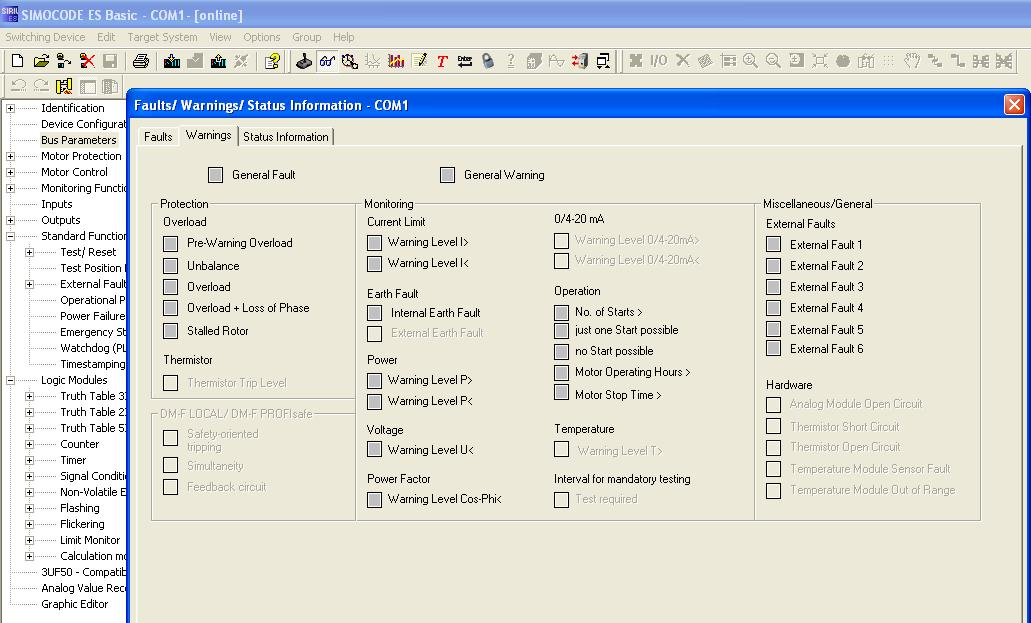Select Graphic Editor in the tree
The image size is (1031, 623).
[74, 604]
